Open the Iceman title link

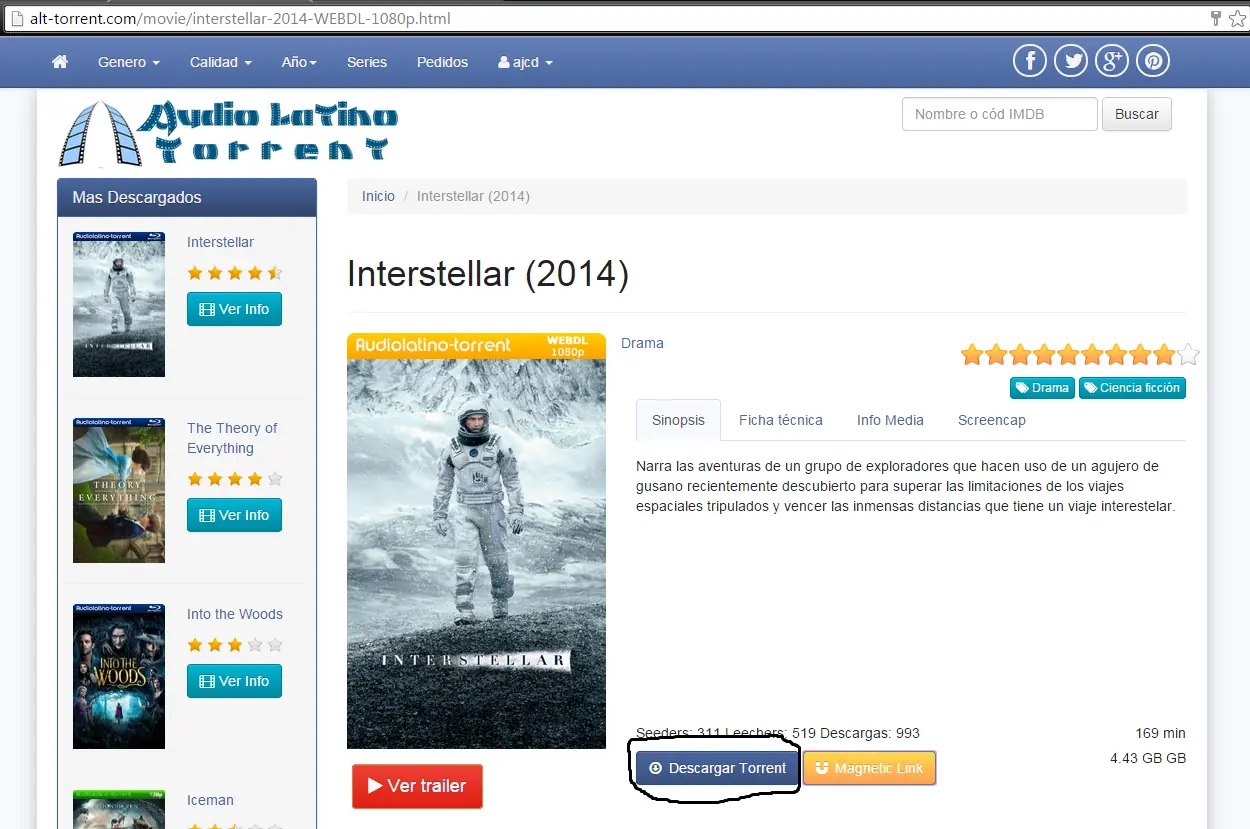click(210, 800)
